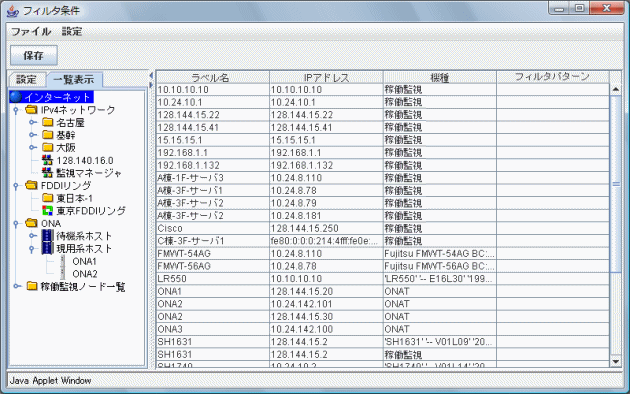Click the vertical scrollbar thumb
The width and height of the screenshot is (630, 394).
[616, 184]
